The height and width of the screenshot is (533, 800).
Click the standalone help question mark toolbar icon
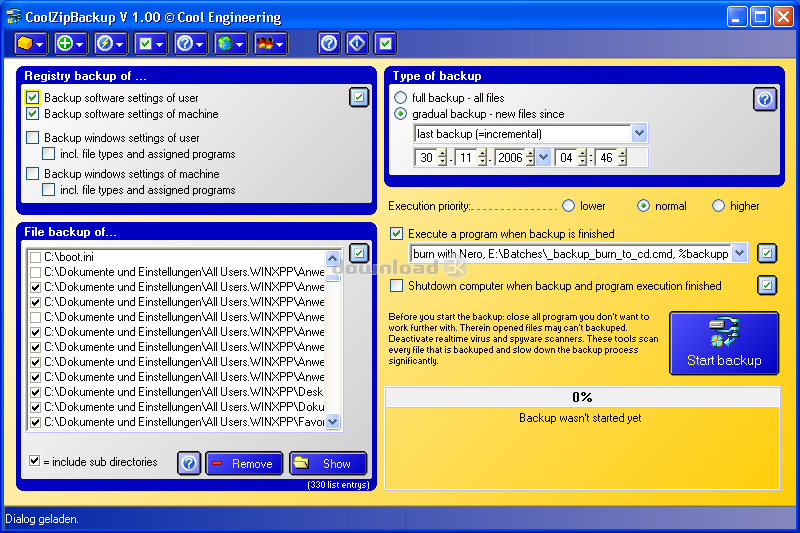[x=329, y=44]
